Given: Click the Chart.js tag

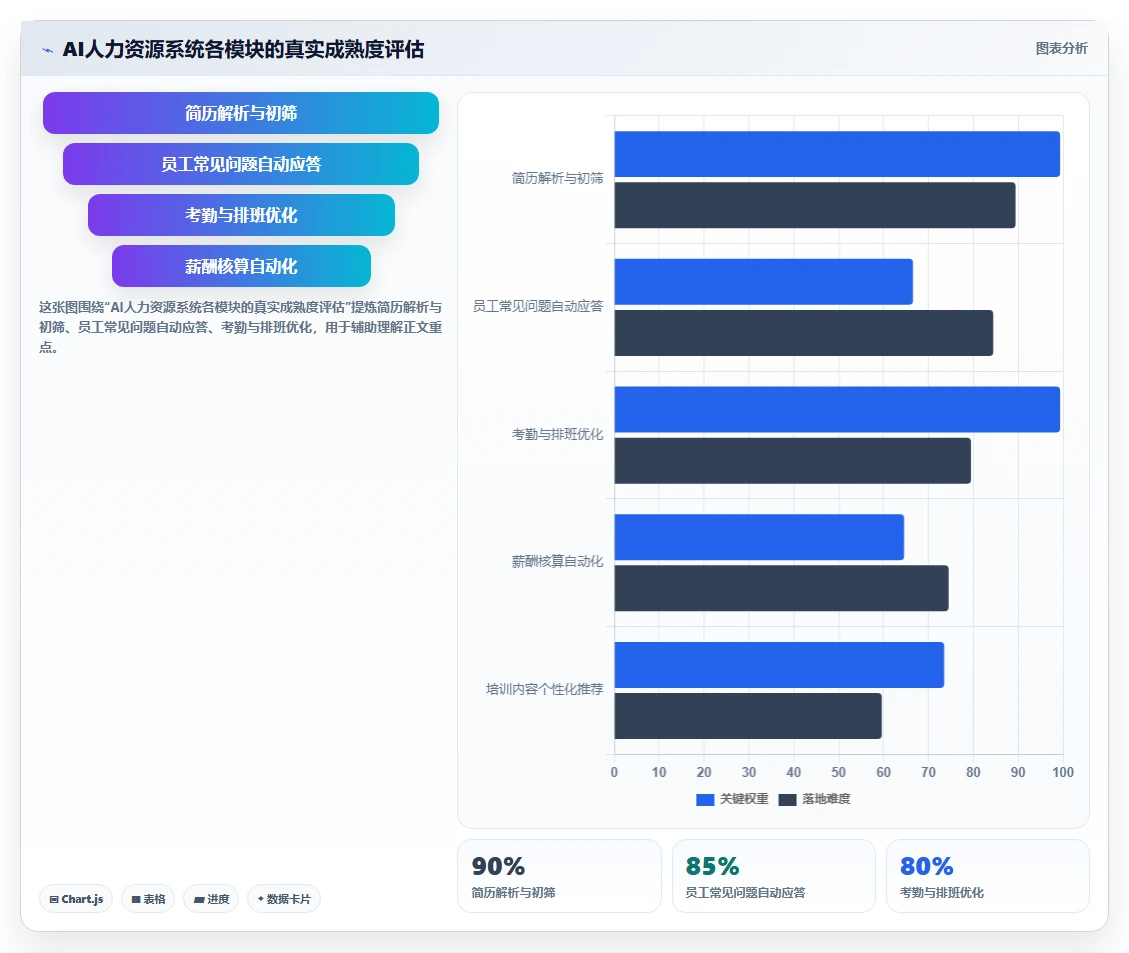Looking at the screenshot, I should pyautogui.click(x=76, y=899).
